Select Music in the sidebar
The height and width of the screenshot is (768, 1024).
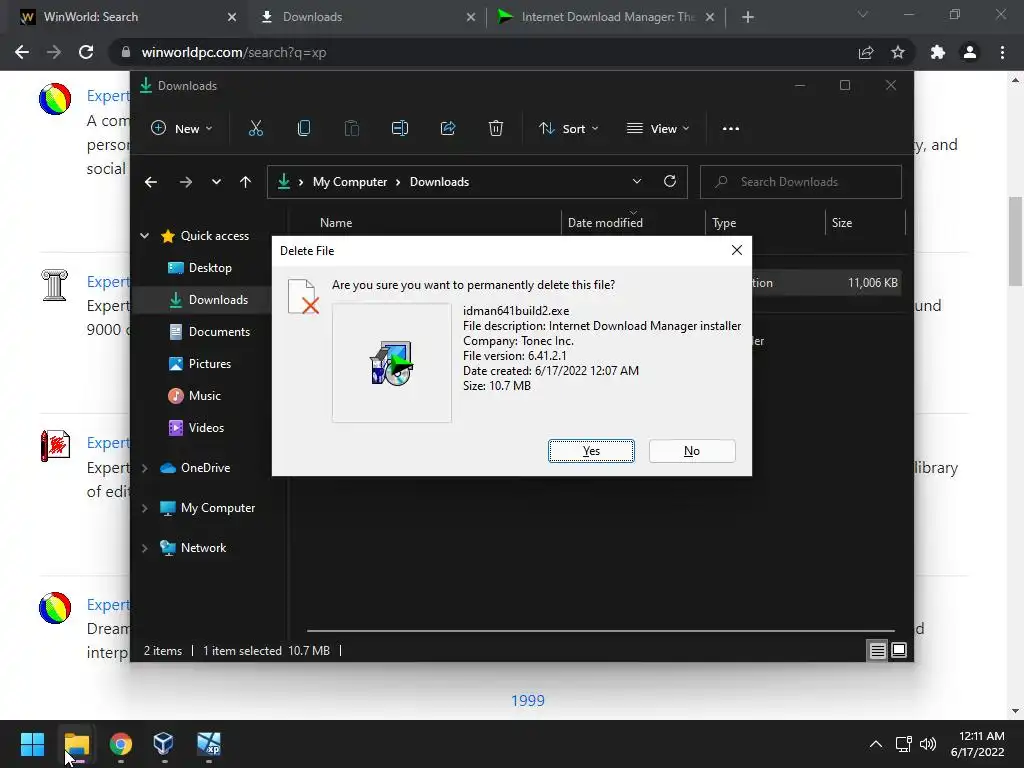point(204,396)
